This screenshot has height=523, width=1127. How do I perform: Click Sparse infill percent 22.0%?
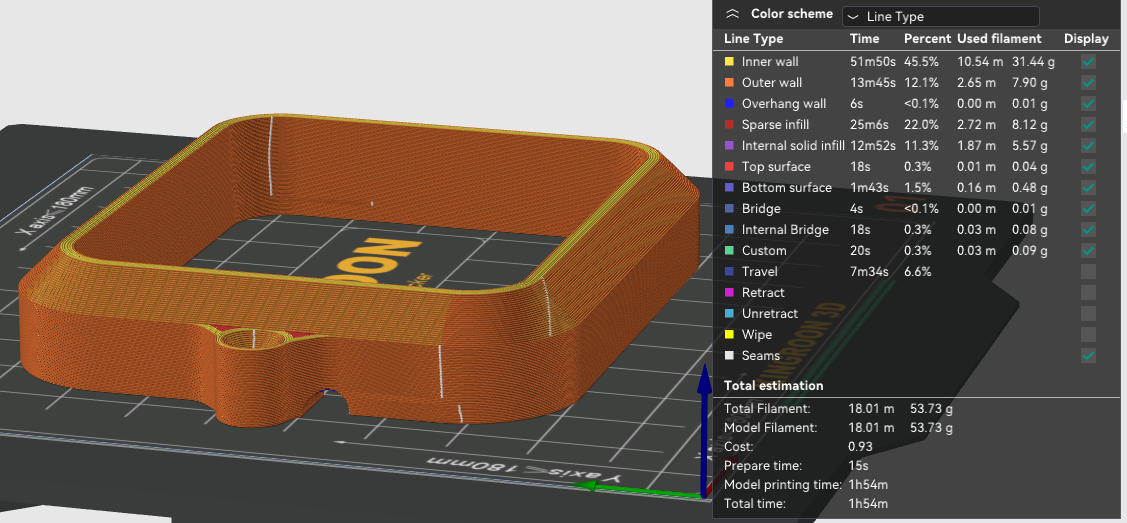coord(921,125)
